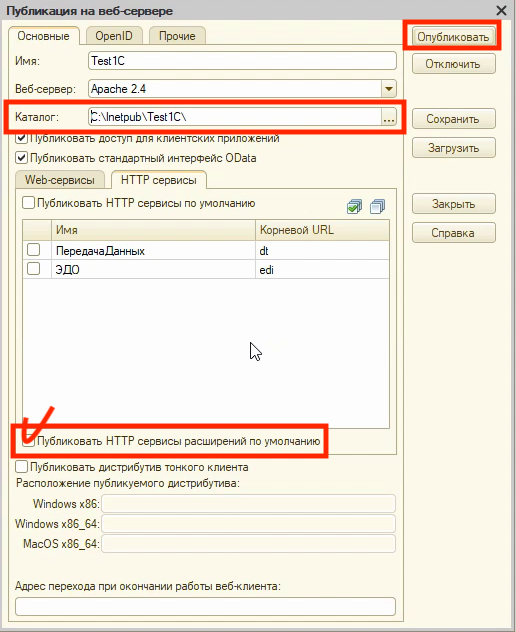Select the ПередачаДанных row name
Screen dimensions: 516x632
click(100, 251)
